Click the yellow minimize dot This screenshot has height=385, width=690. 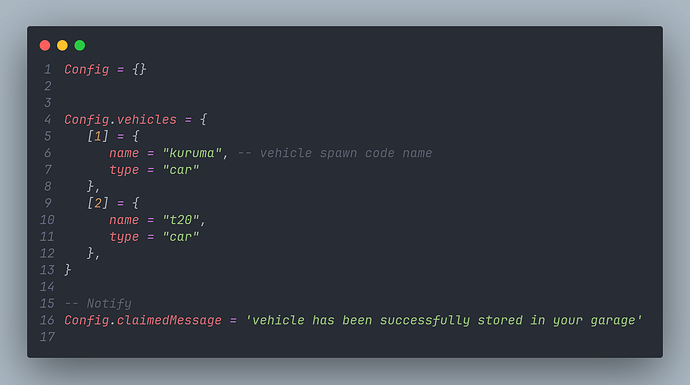coord(62,45)
